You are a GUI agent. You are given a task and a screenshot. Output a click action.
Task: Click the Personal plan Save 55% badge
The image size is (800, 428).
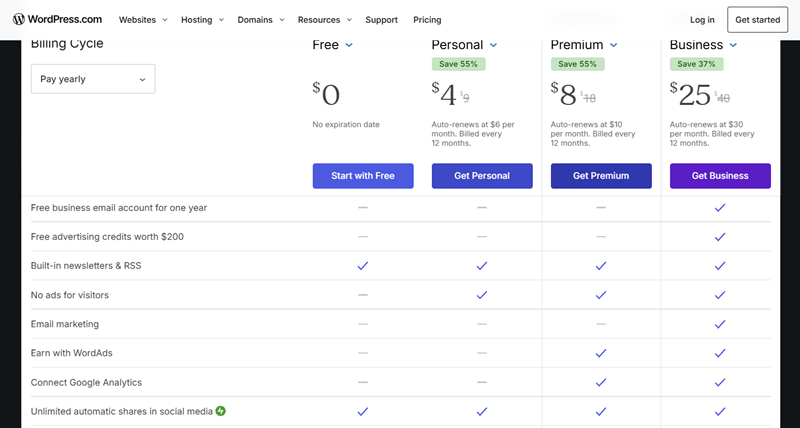(x=458, y=64)
